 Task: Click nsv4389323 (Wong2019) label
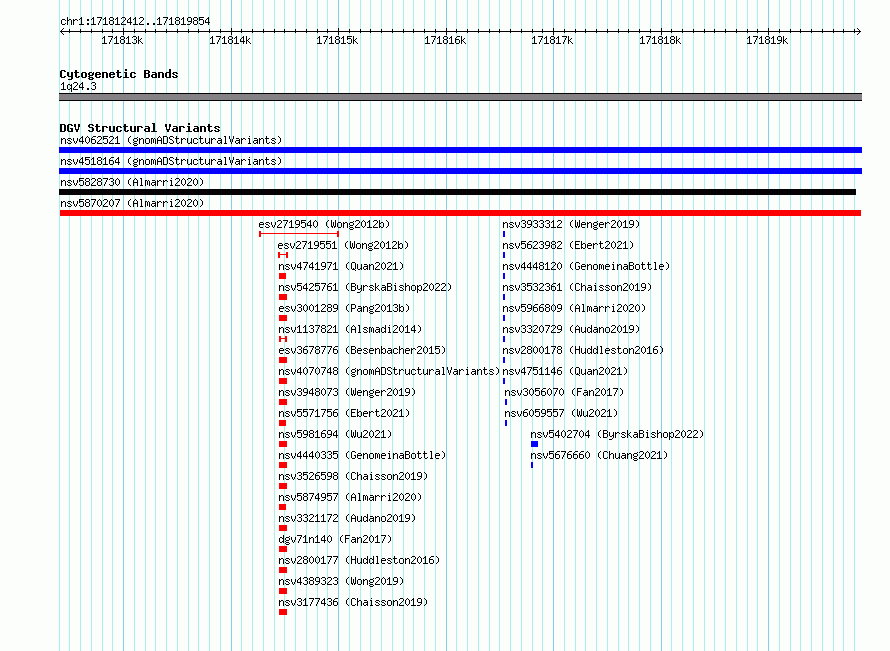pos(341,581)
